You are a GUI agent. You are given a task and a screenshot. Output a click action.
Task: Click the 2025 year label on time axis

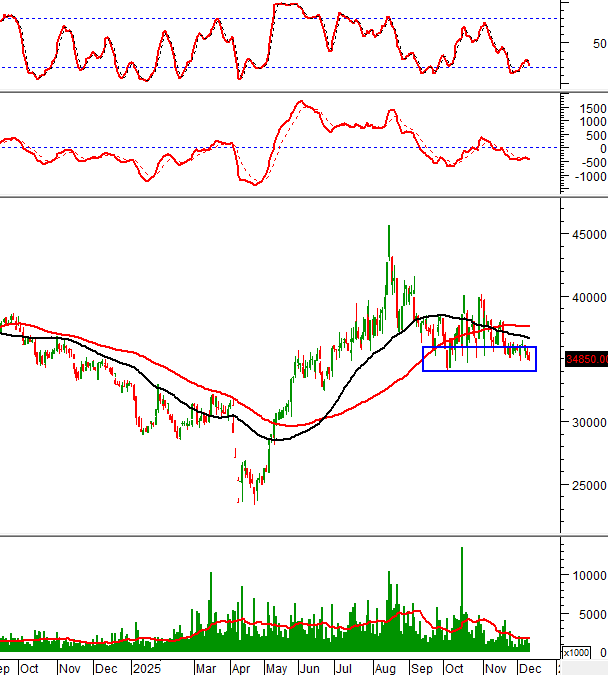pyautogui.click(x=147, y=667)
